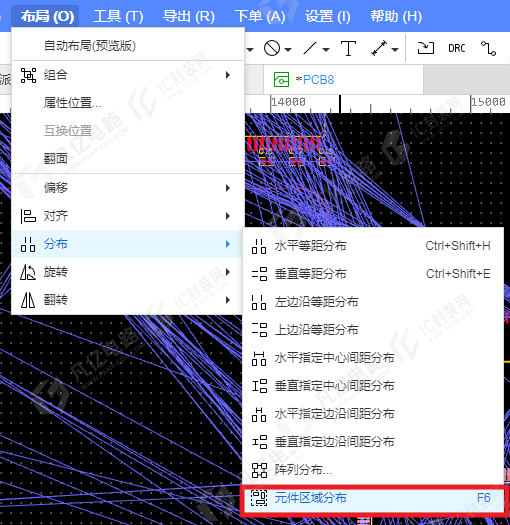Open the 工具 (T) menu
Viewport: 510px width, 525px height.
pos(118,16)
